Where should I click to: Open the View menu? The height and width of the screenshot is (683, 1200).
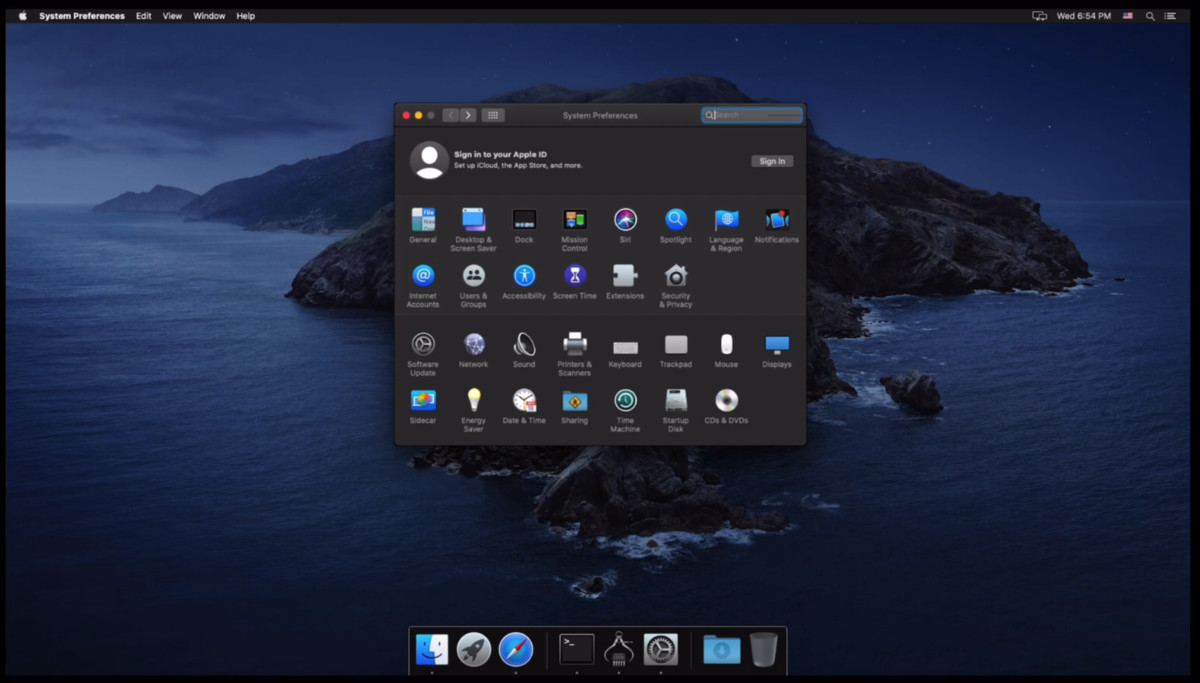pyautogui.click(x=173, y=16)
